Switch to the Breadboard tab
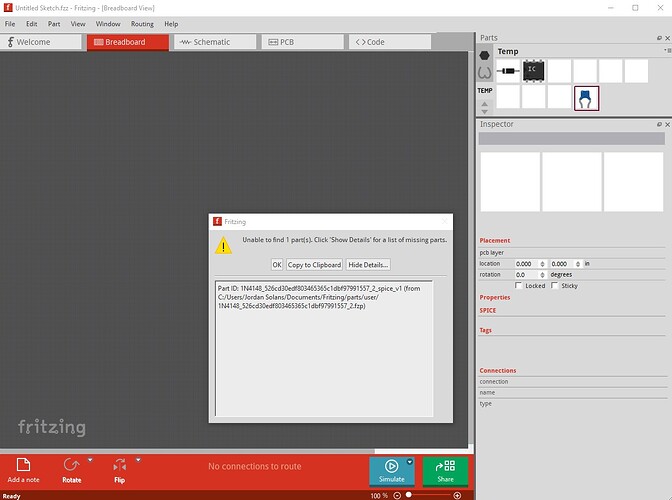This screenshot has width=672, height=500. (x=128, y=42)
